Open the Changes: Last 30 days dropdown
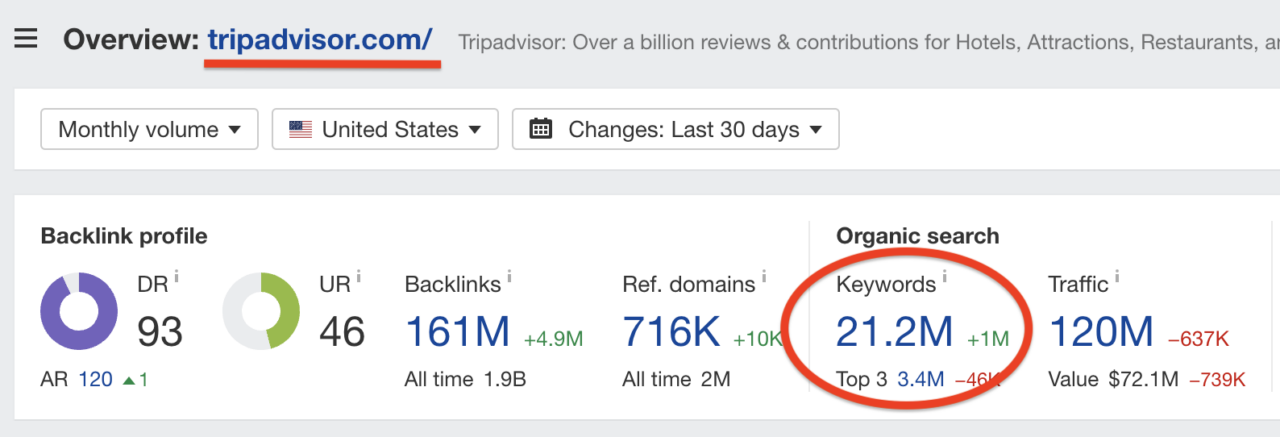 675,129
